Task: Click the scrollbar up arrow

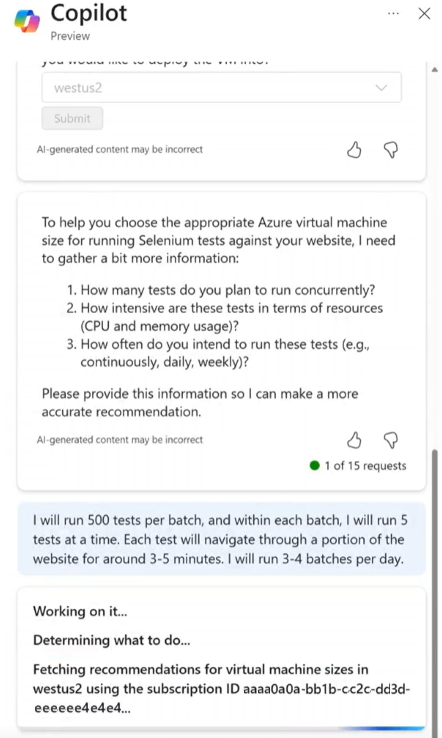Action: pos(435,70)
